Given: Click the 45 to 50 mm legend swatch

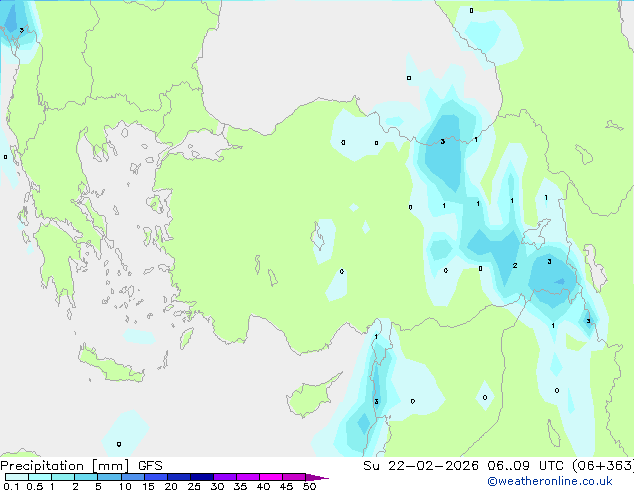Looking at the screenshot, I should [294, 477].
